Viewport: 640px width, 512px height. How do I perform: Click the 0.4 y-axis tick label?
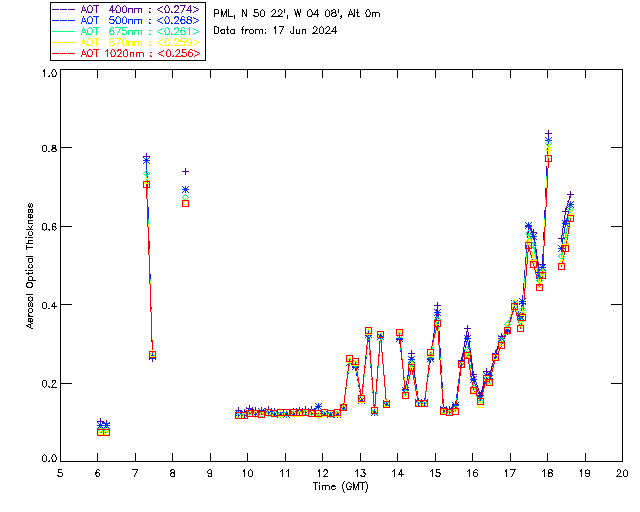[x=49, y=305]
